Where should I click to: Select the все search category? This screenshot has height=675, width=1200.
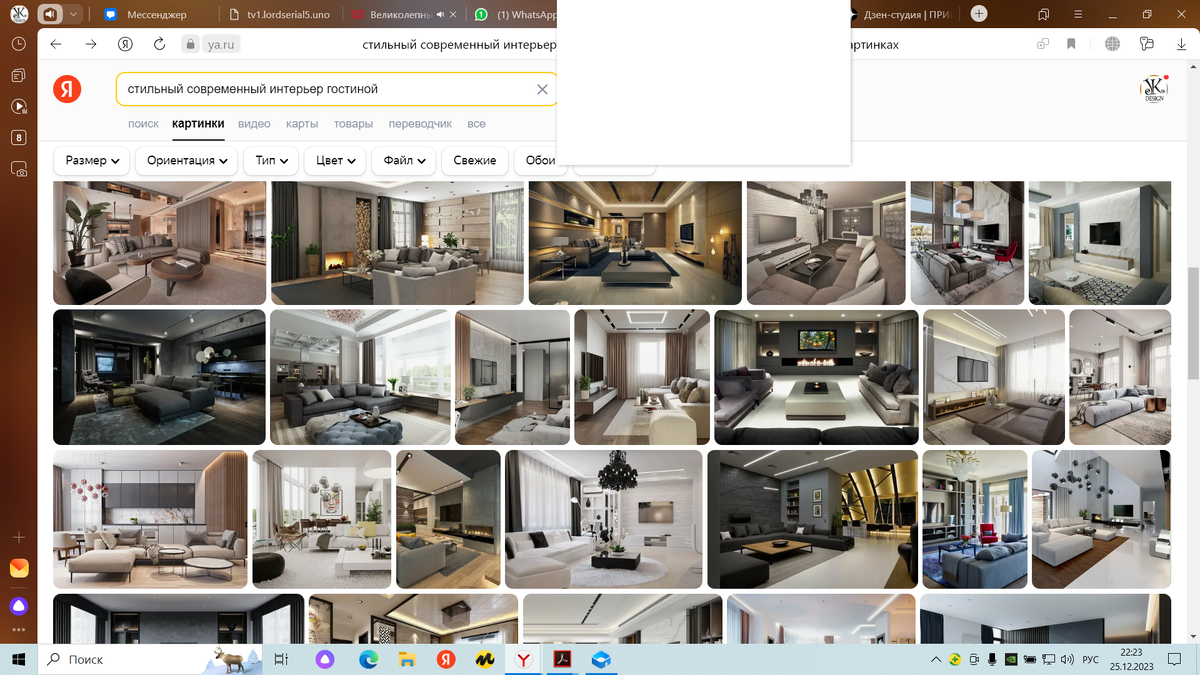click(476, 124)
